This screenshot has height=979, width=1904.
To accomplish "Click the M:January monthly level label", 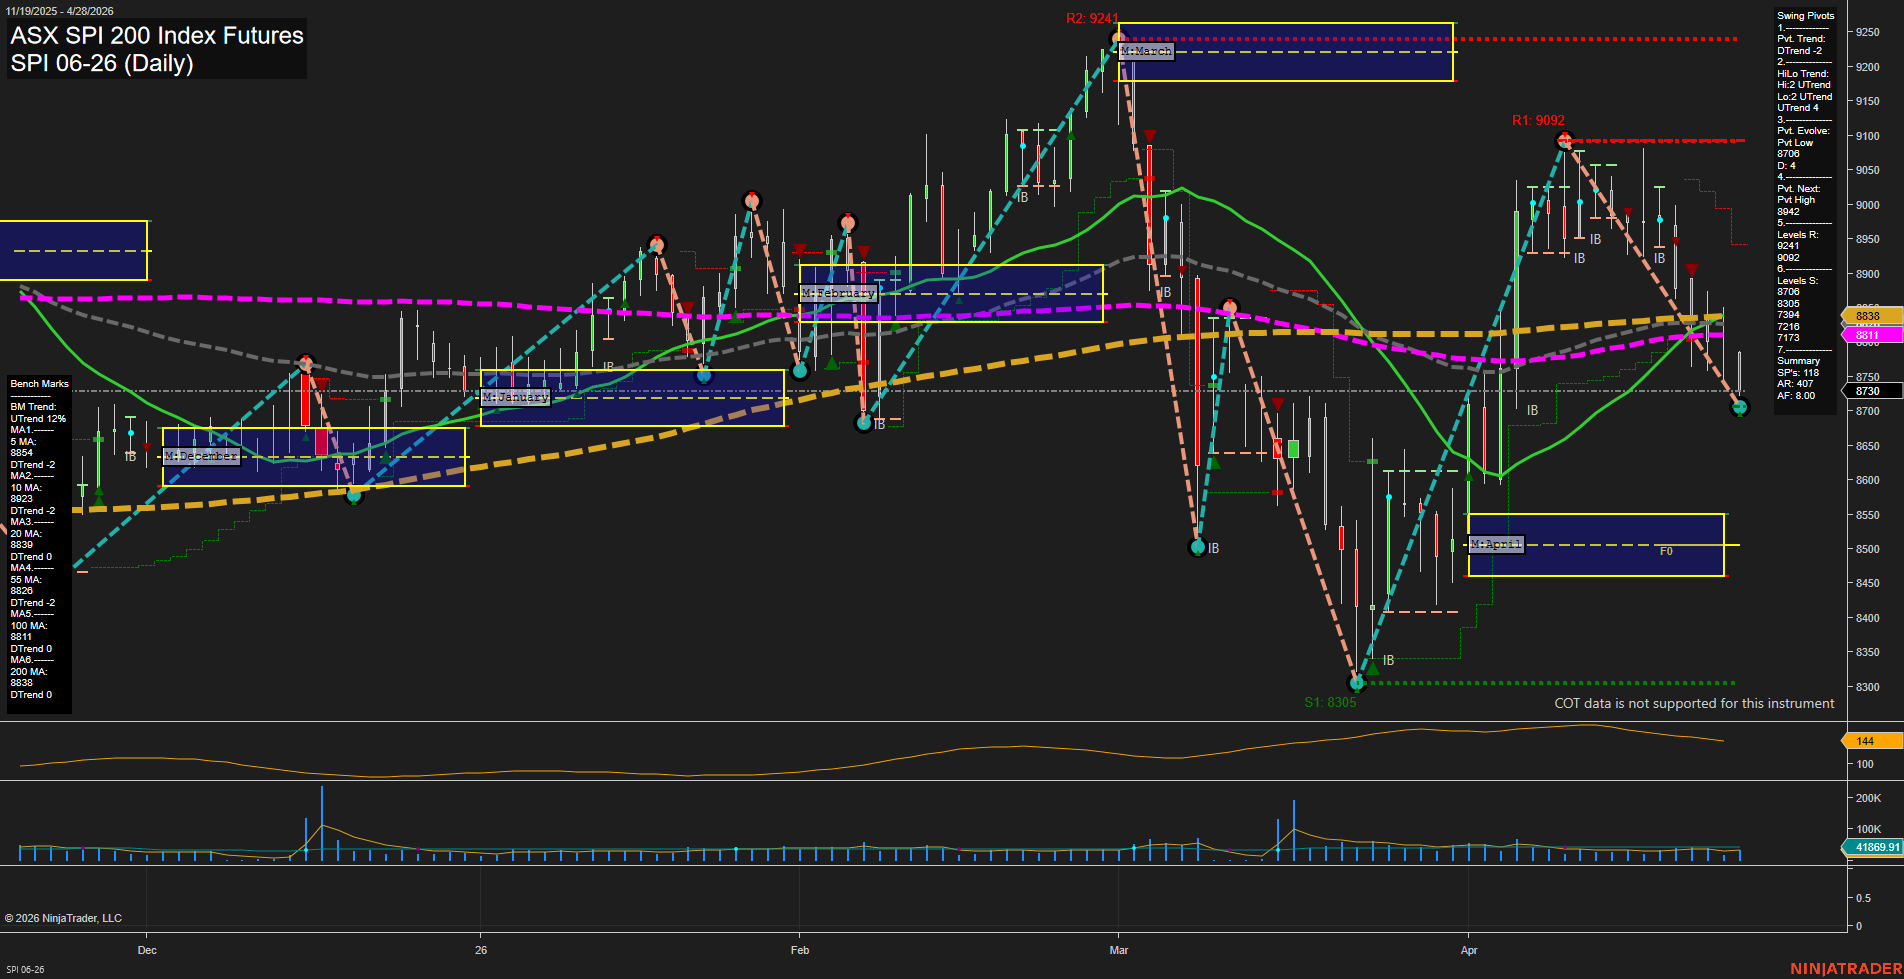I will (x=515, y=397).
